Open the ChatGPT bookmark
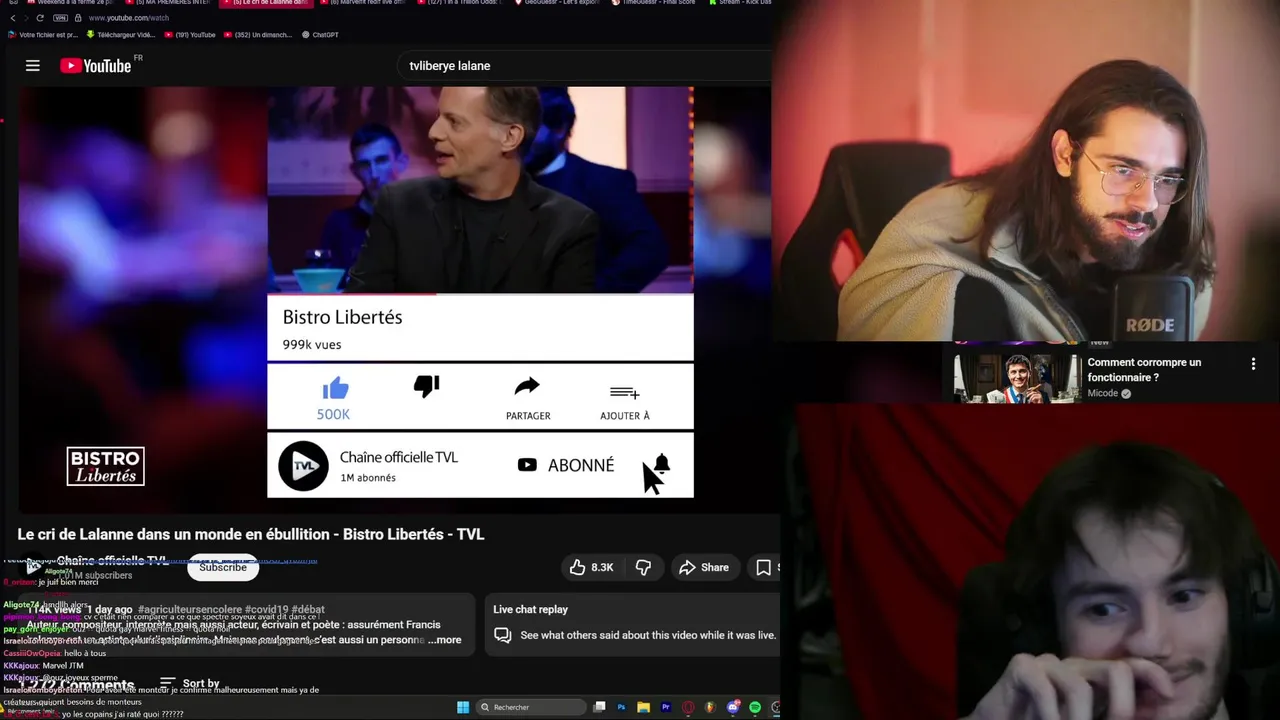 pyautogui.click(x=320, y=35)
